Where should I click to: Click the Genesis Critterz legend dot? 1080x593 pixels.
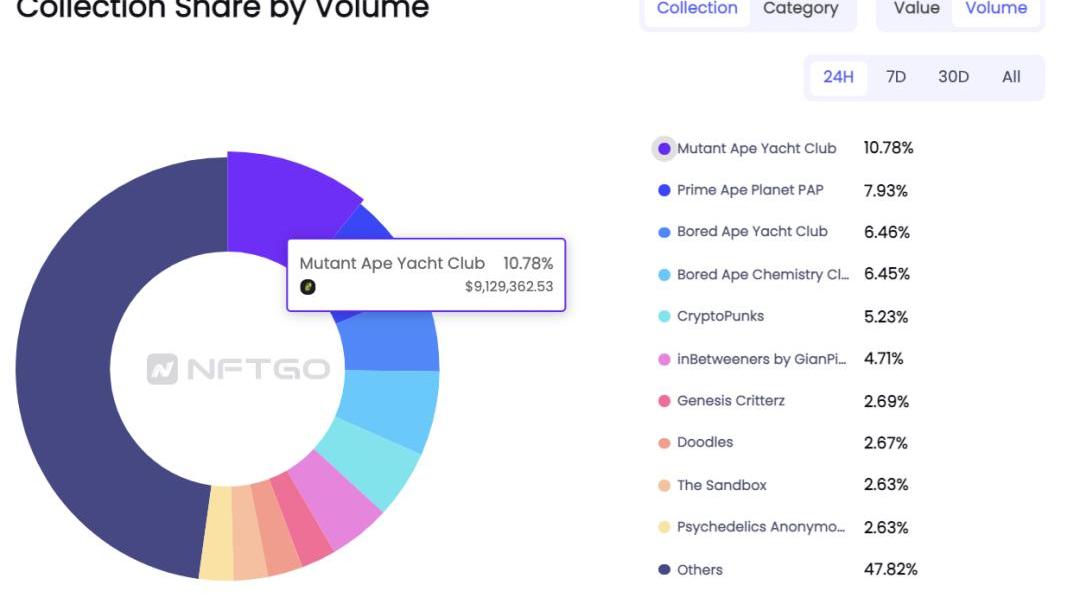(664, 401)
